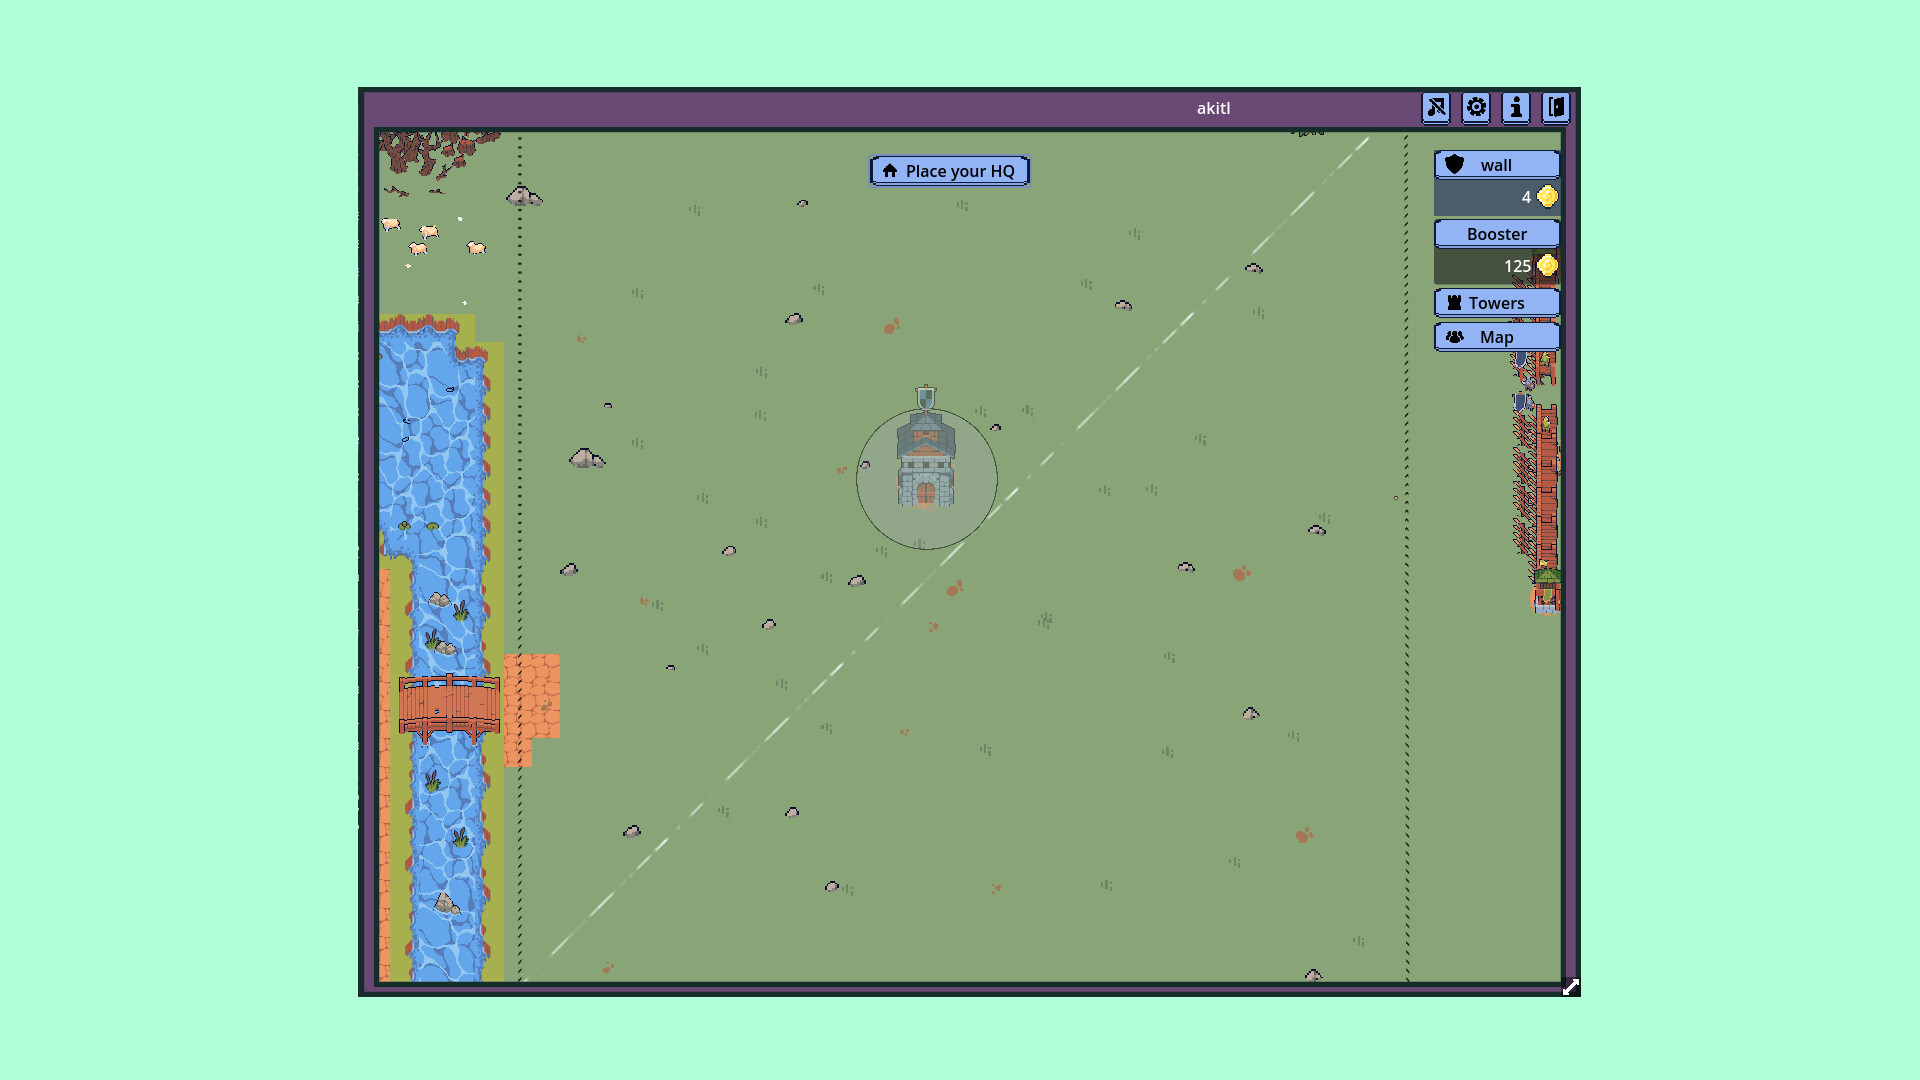Click the castle HQ preview on the field
The height and width of the screenshot is (1080, 1920).
(x=924, y=465)
